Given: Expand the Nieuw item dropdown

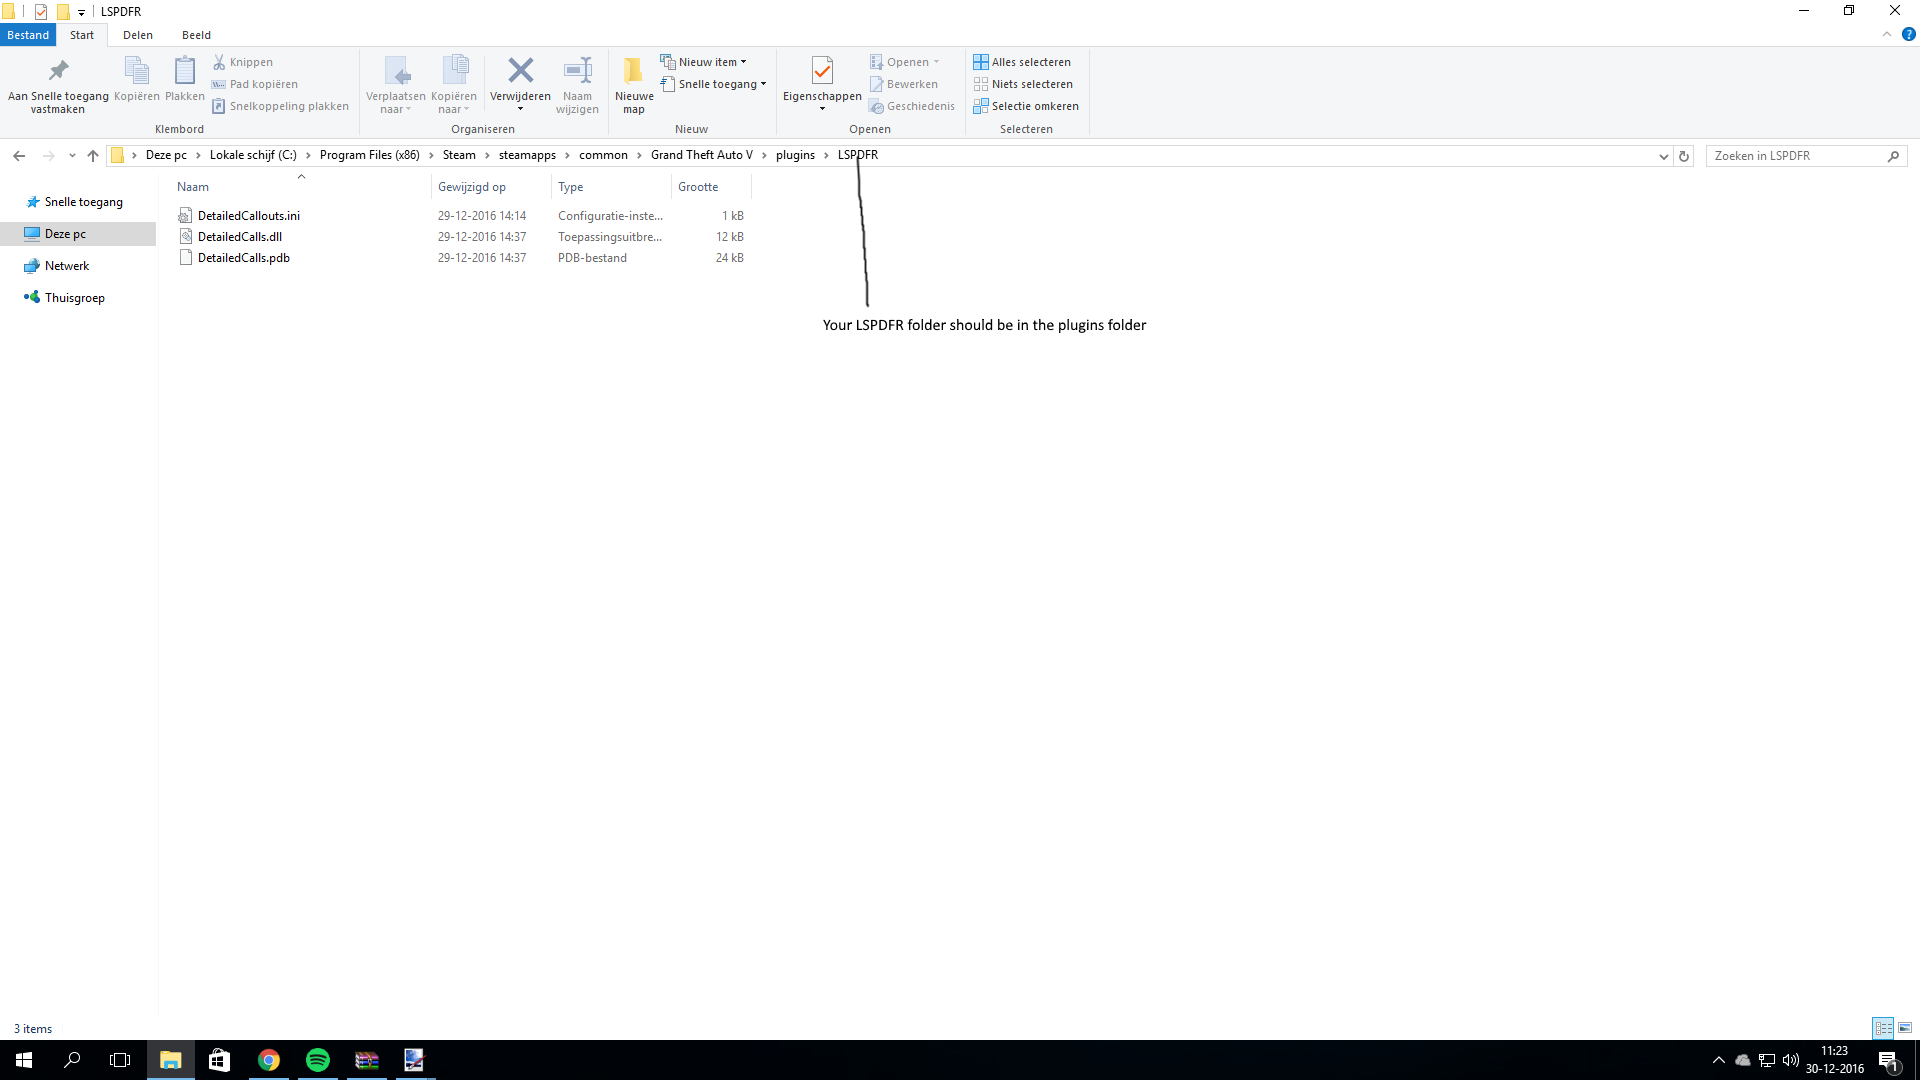Looking at the screenshot, I should (x=743, y=62).
